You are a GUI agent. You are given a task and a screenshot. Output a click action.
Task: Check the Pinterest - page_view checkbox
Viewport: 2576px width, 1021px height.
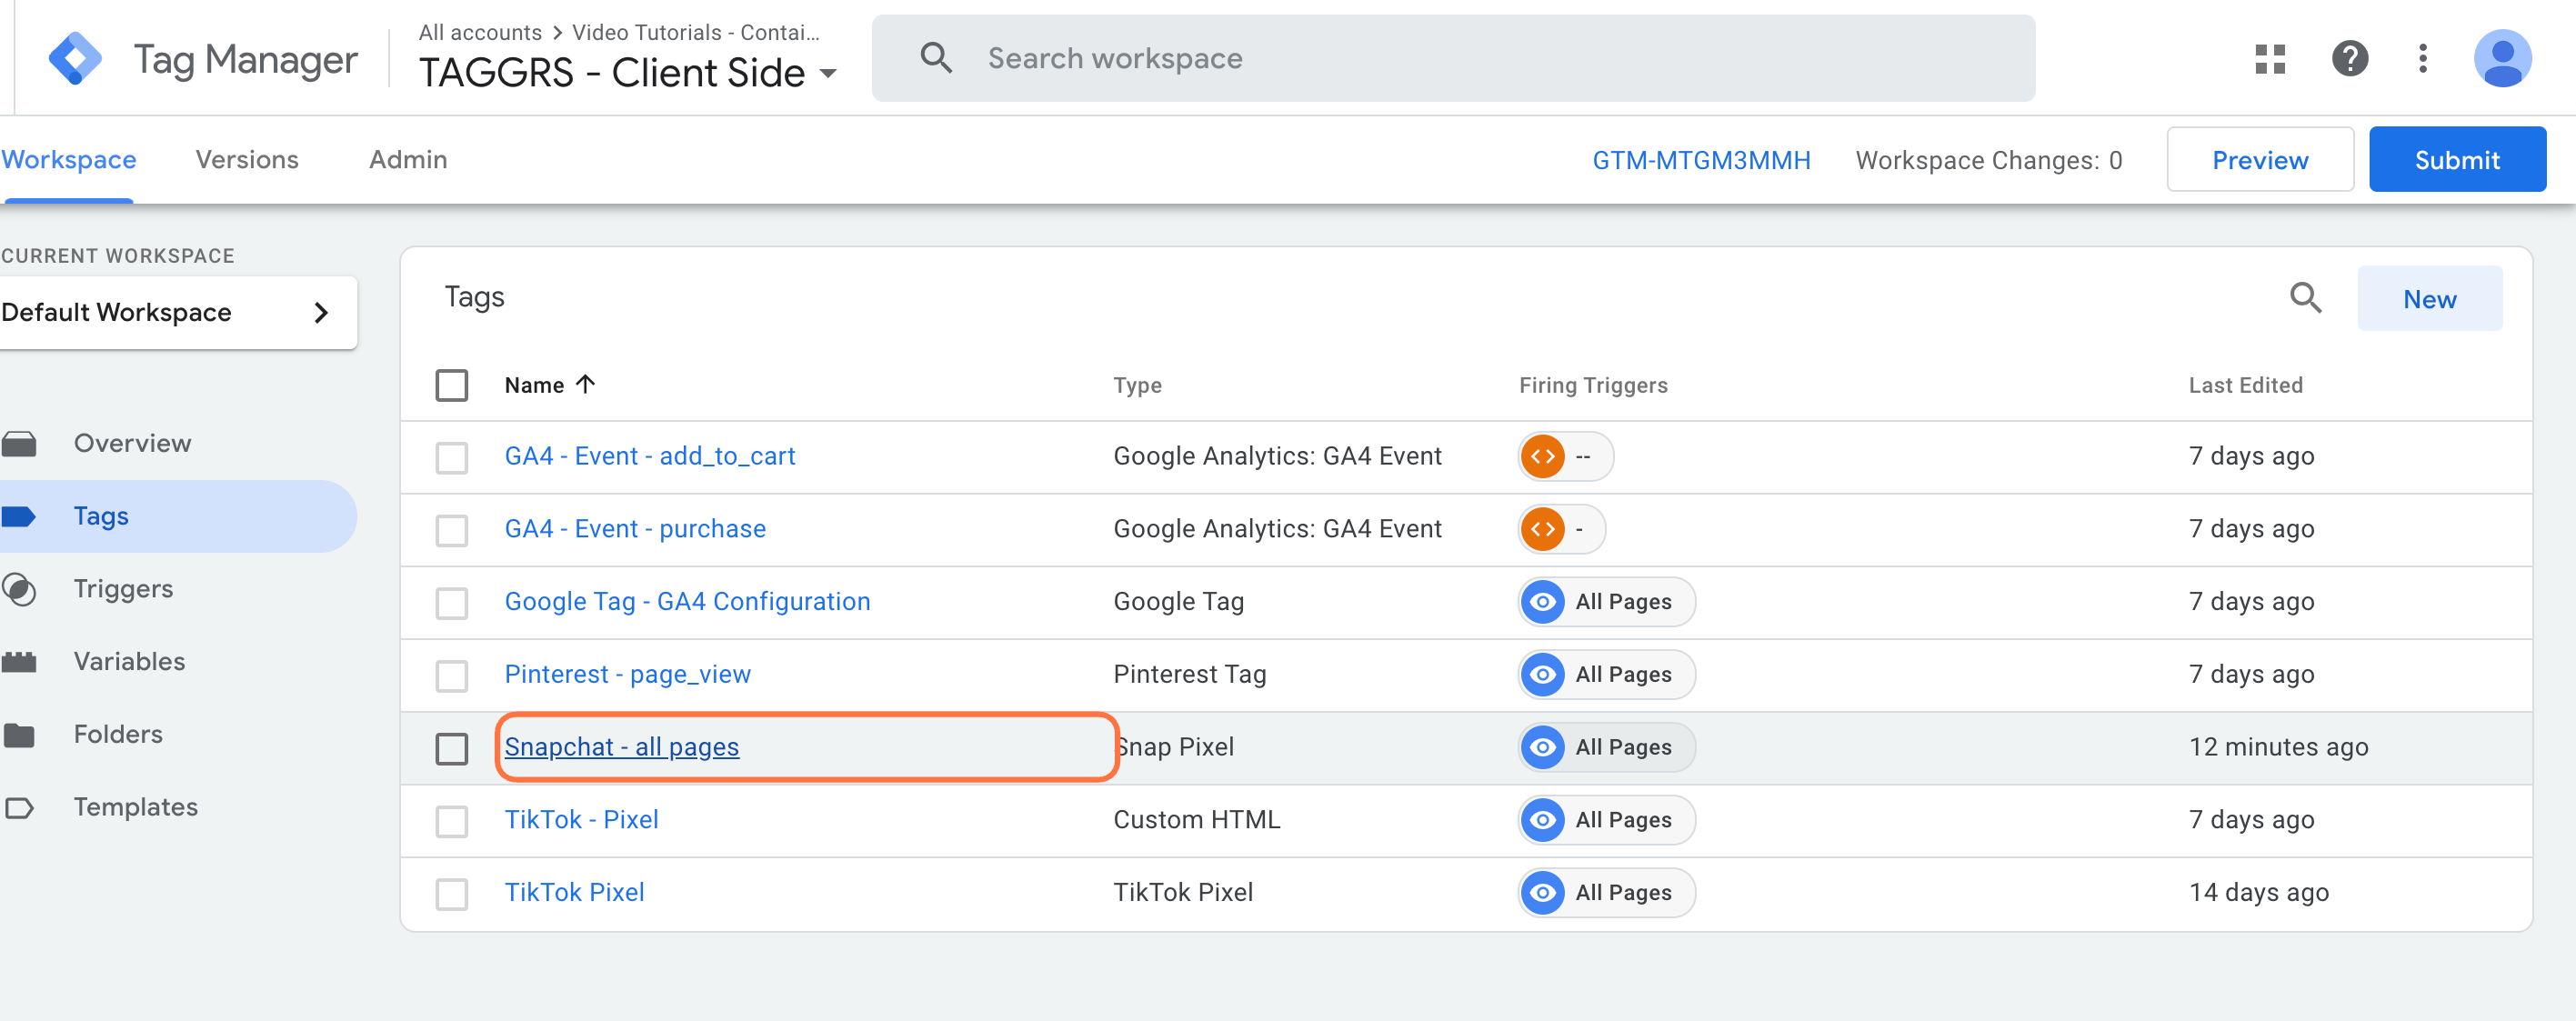pyautogui.click(x=452, y=675)
